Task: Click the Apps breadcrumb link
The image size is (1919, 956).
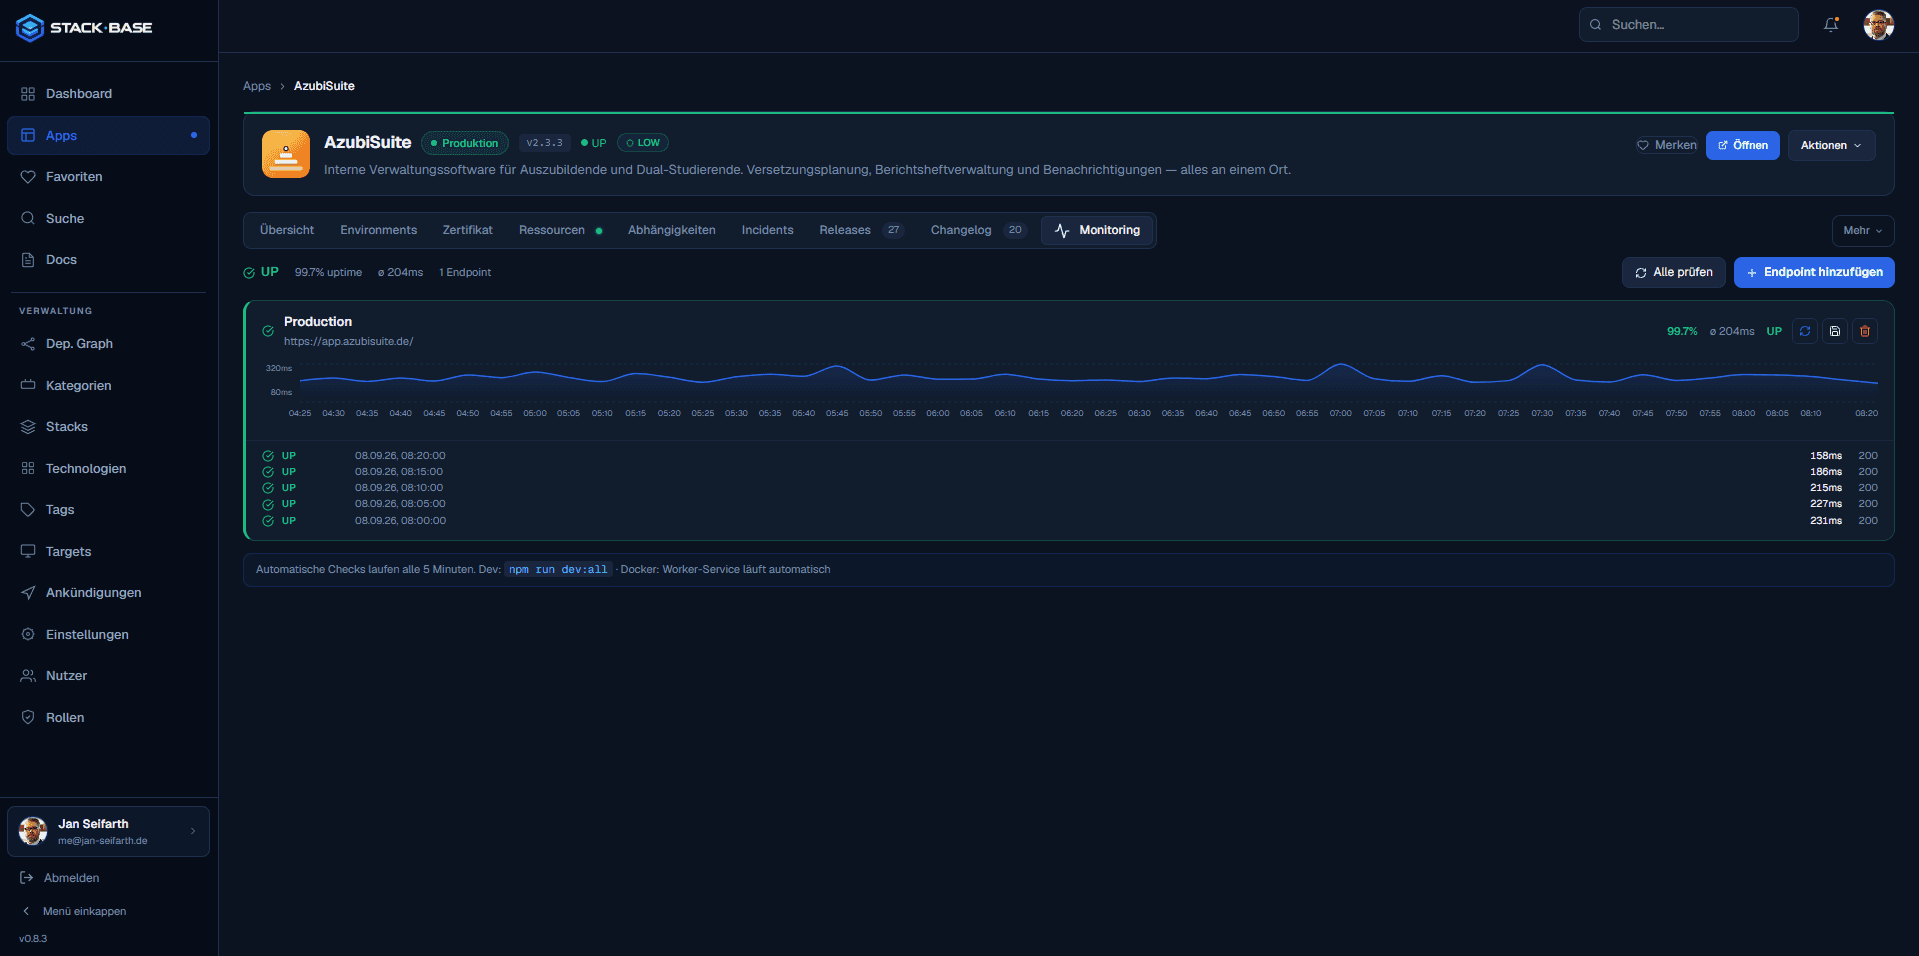Action: (257, 86)
